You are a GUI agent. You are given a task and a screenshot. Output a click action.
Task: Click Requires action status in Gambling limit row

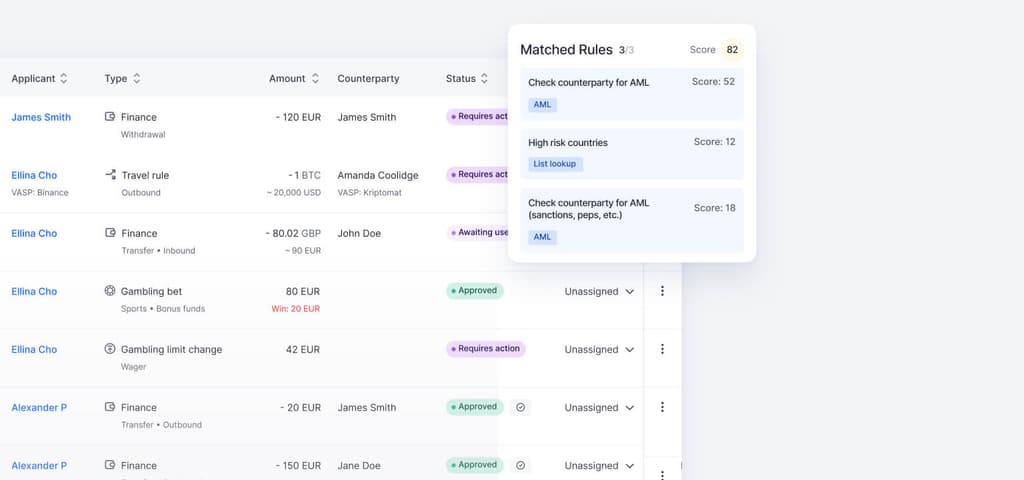click(x=486, y=349)
